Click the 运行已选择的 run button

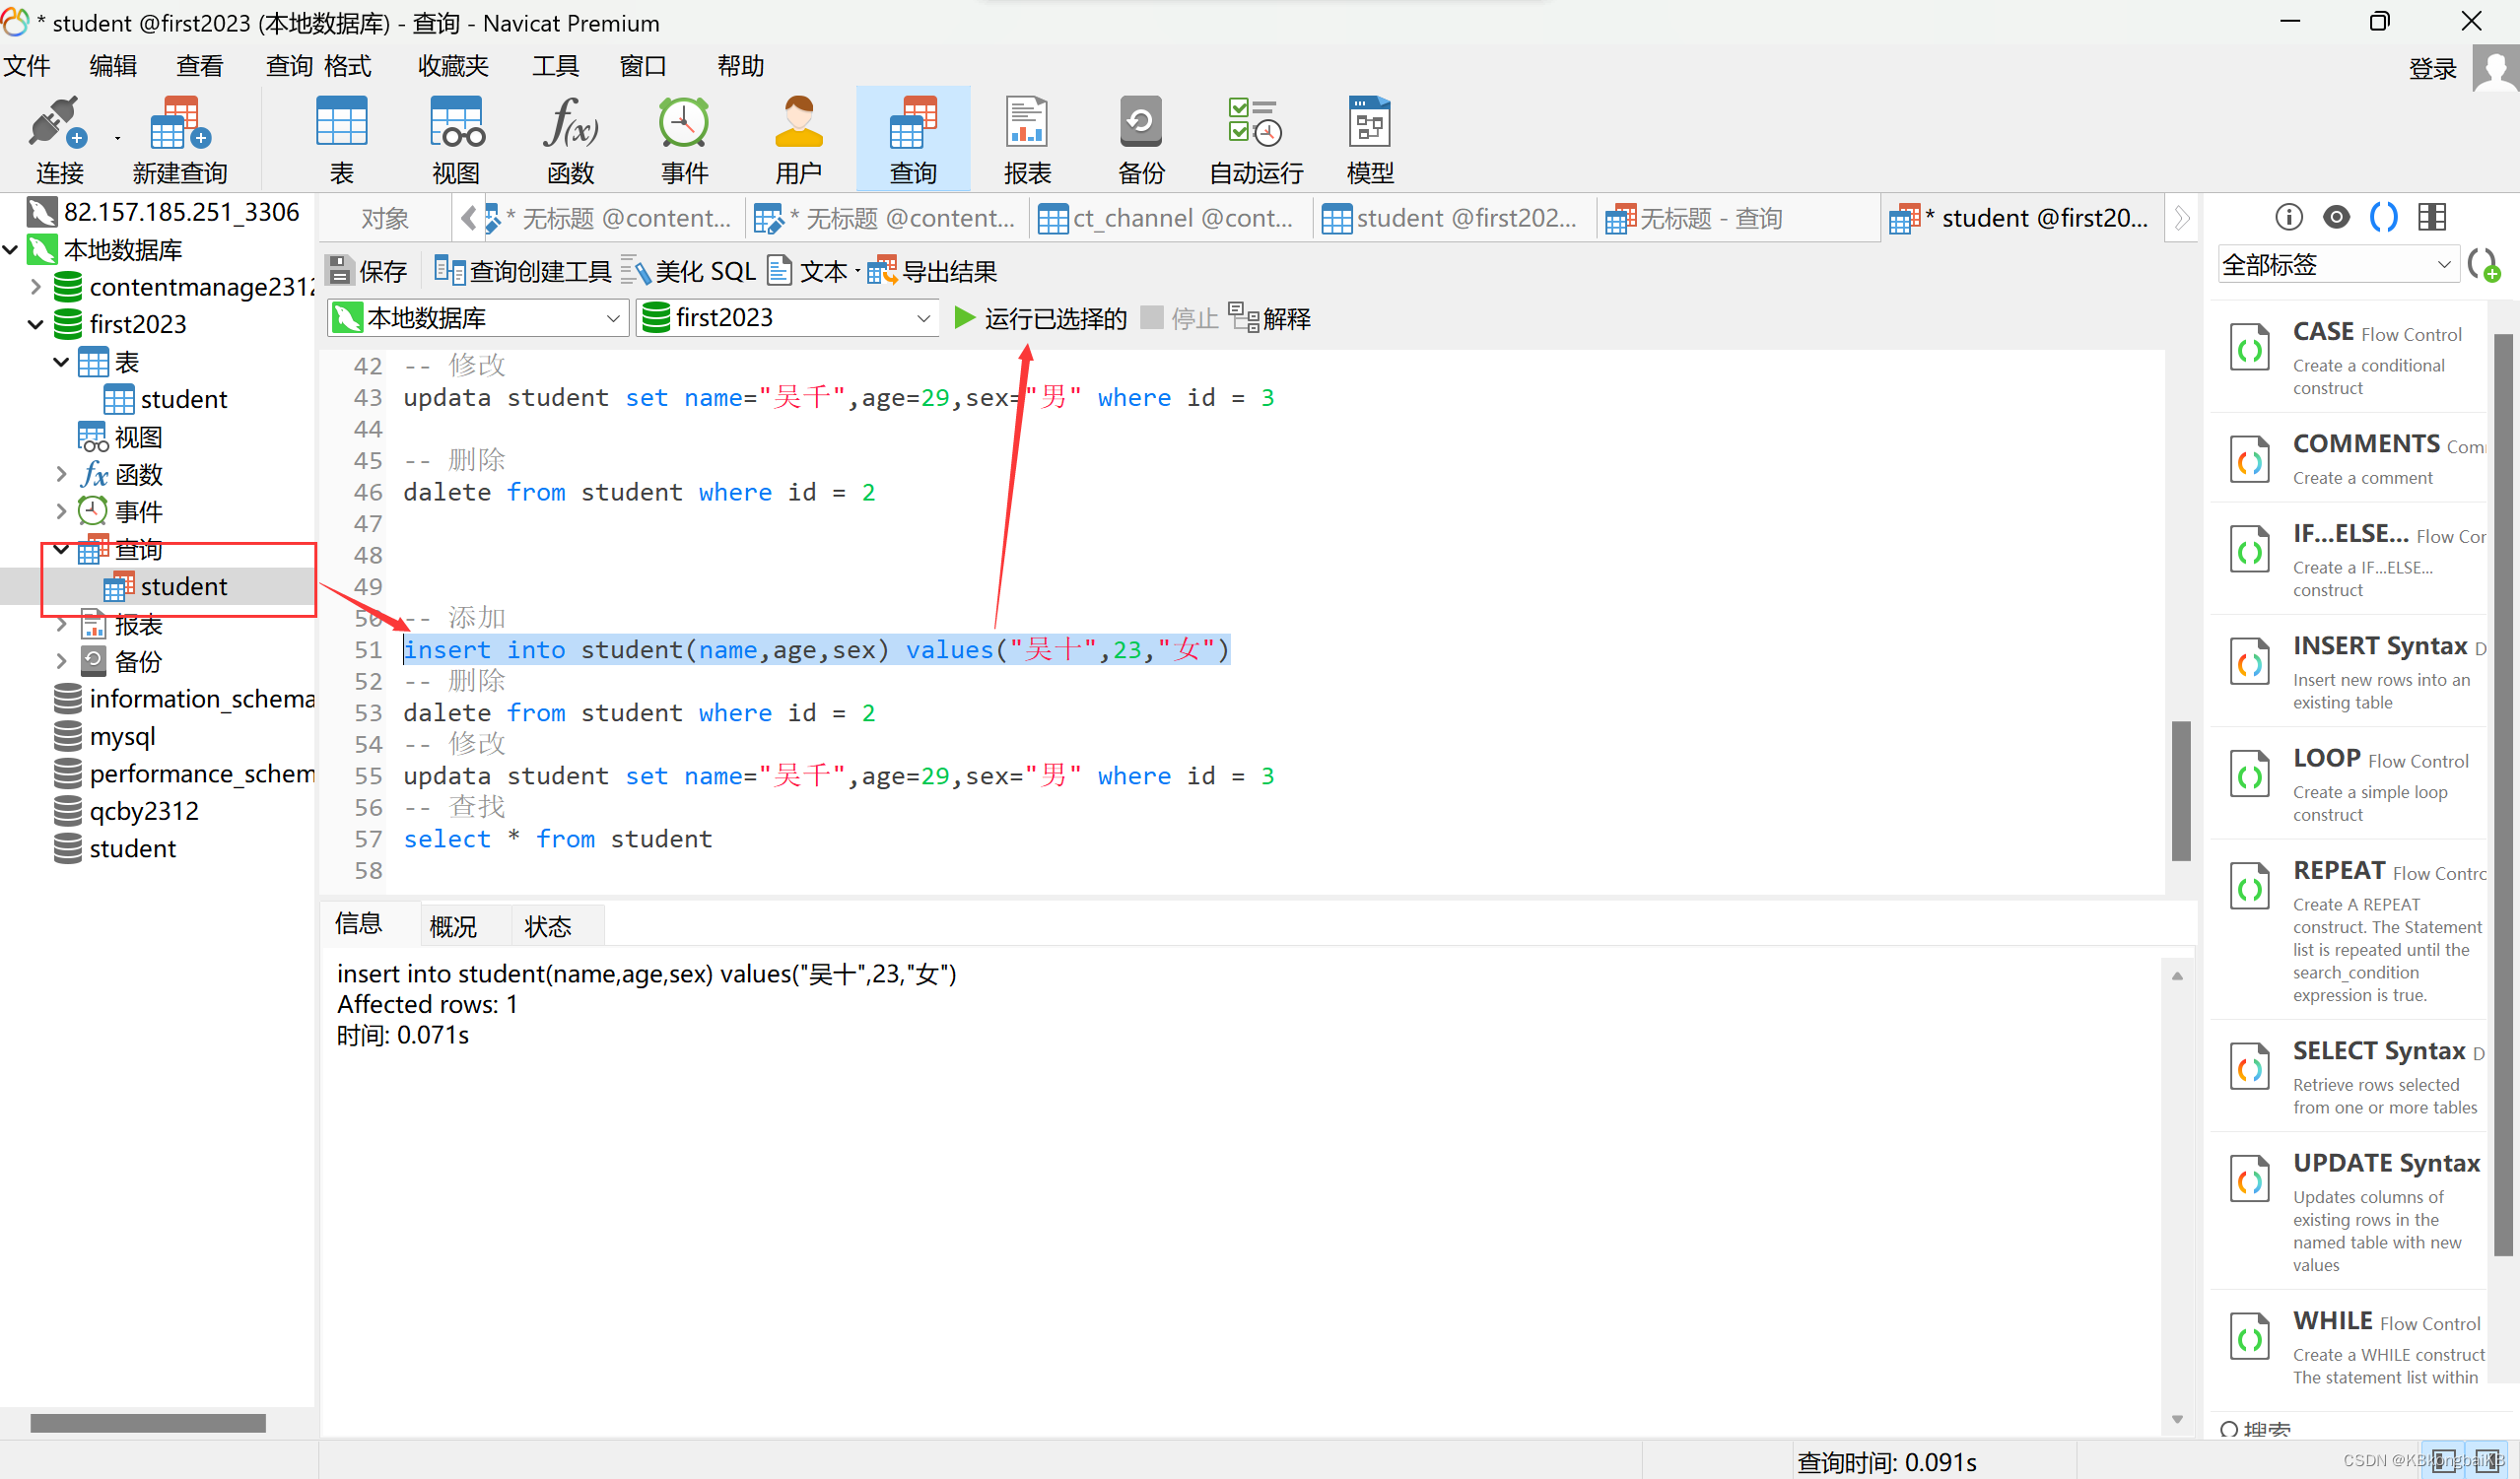tap(1041, 318)
